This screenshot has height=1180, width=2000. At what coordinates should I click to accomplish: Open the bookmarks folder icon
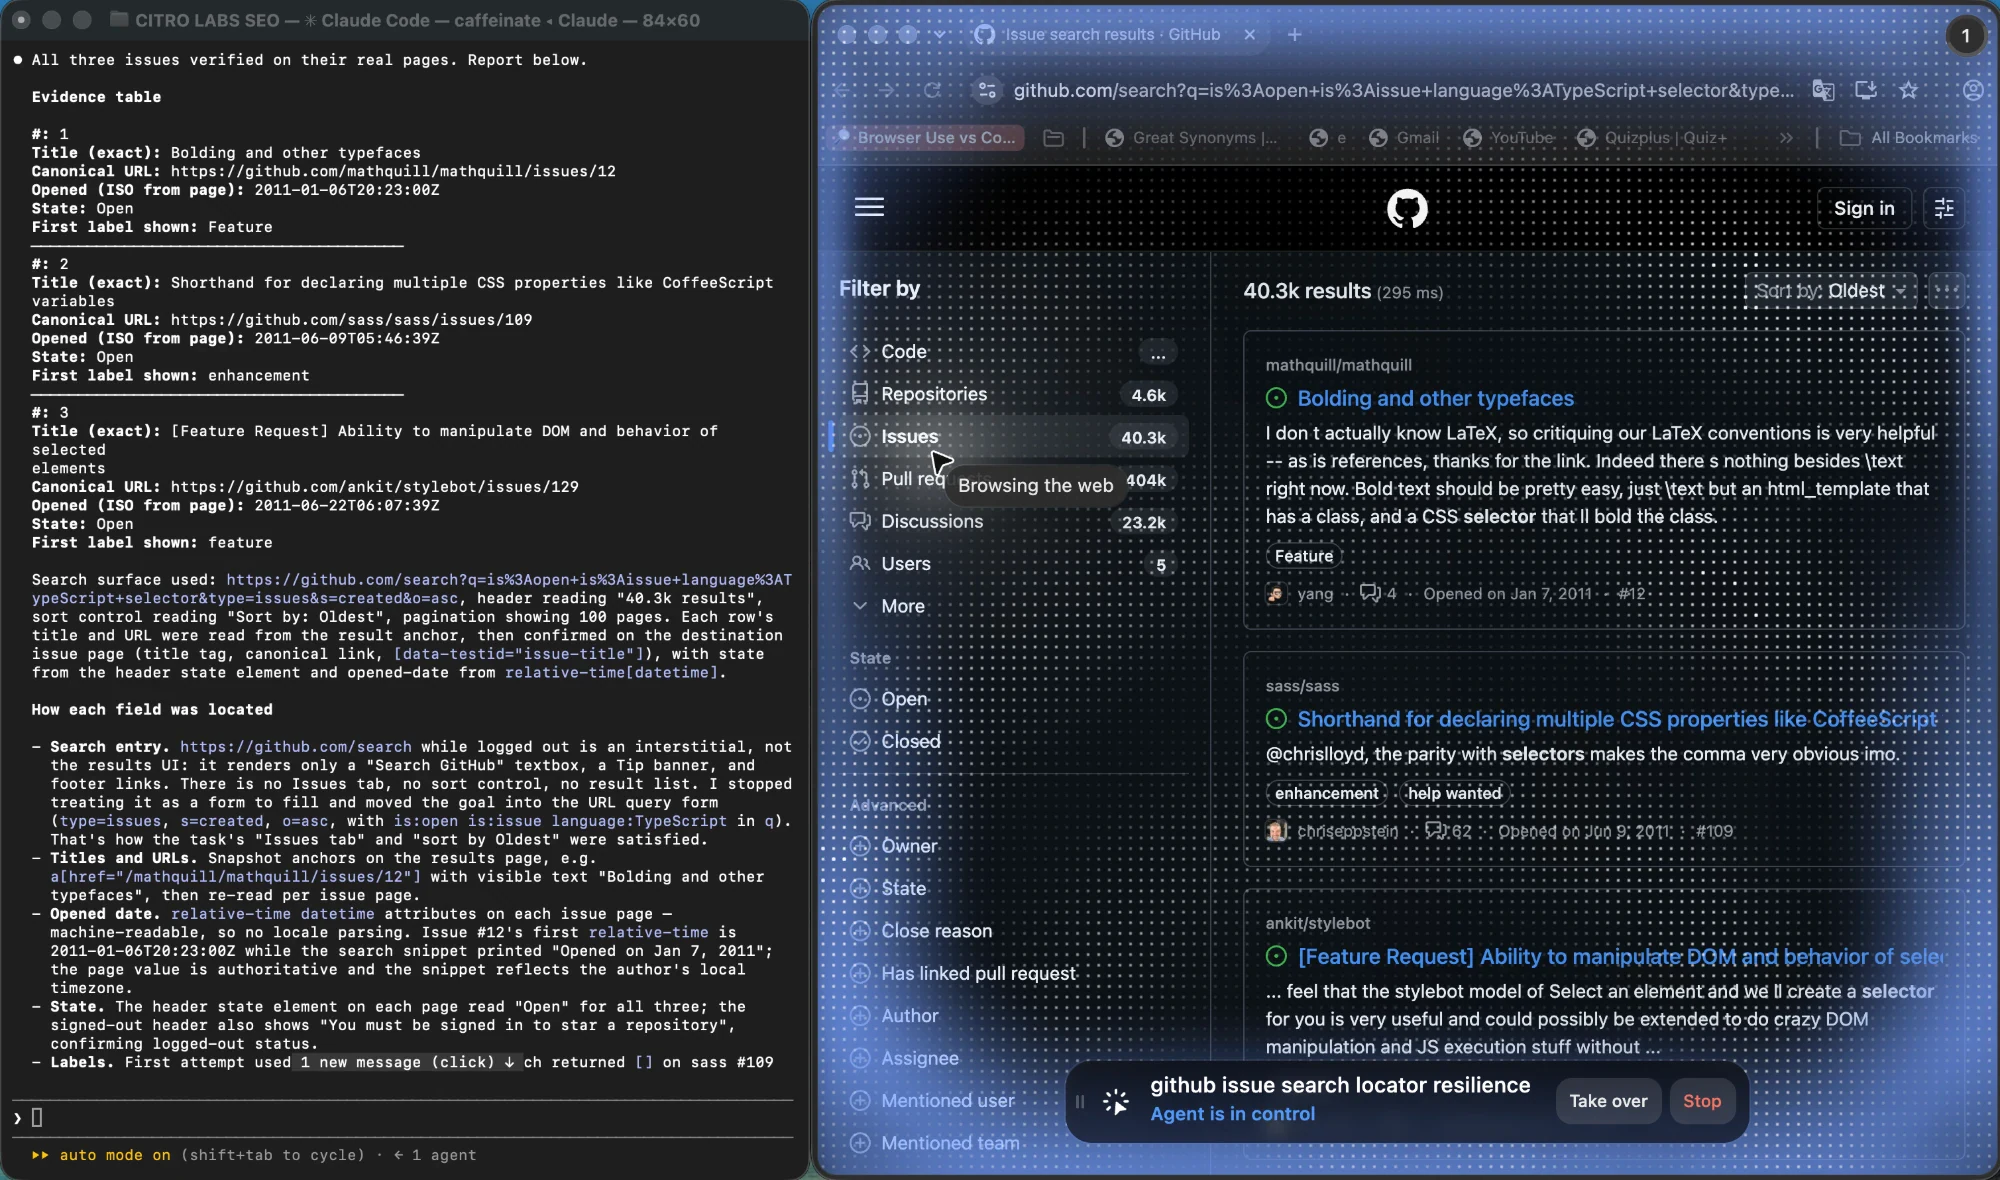coord(1053,138)
